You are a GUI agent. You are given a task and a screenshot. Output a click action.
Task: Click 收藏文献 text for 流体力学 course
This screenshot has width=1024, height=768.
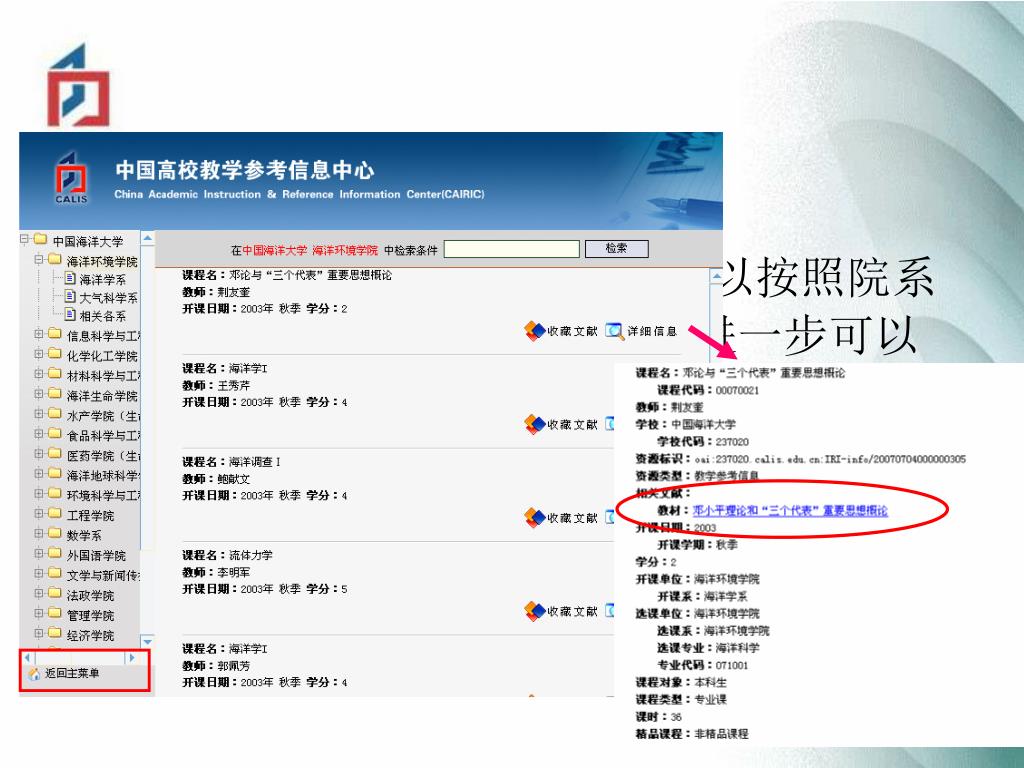click(572, 611)
